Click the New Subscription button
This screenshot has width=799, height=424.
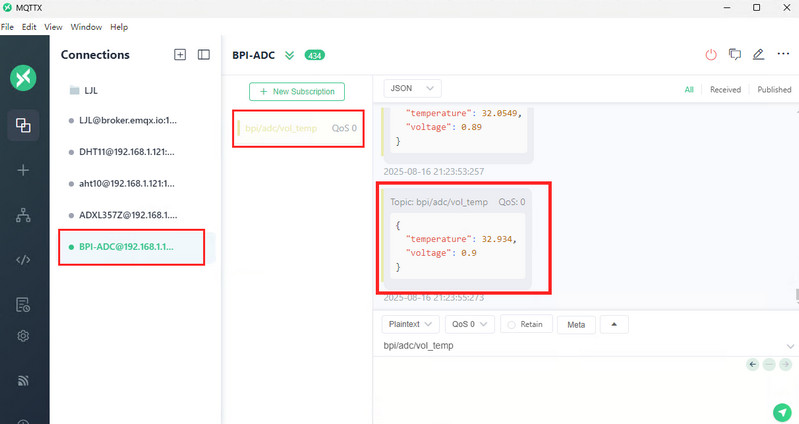297,92
